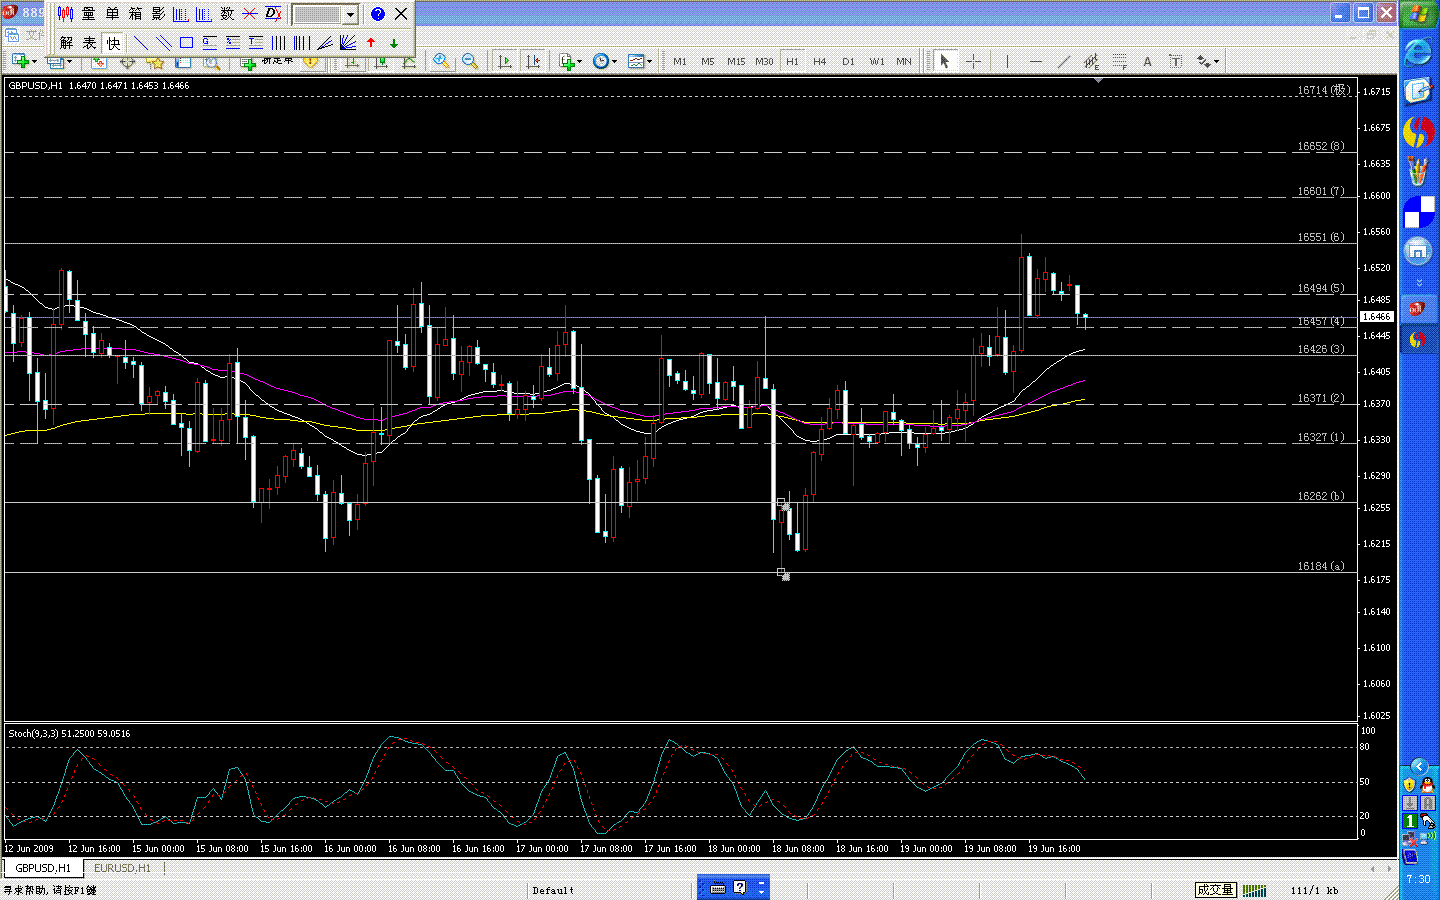1440x900 pixels.
Task: Select the text label T tool
Action: tap(1176, 61)
